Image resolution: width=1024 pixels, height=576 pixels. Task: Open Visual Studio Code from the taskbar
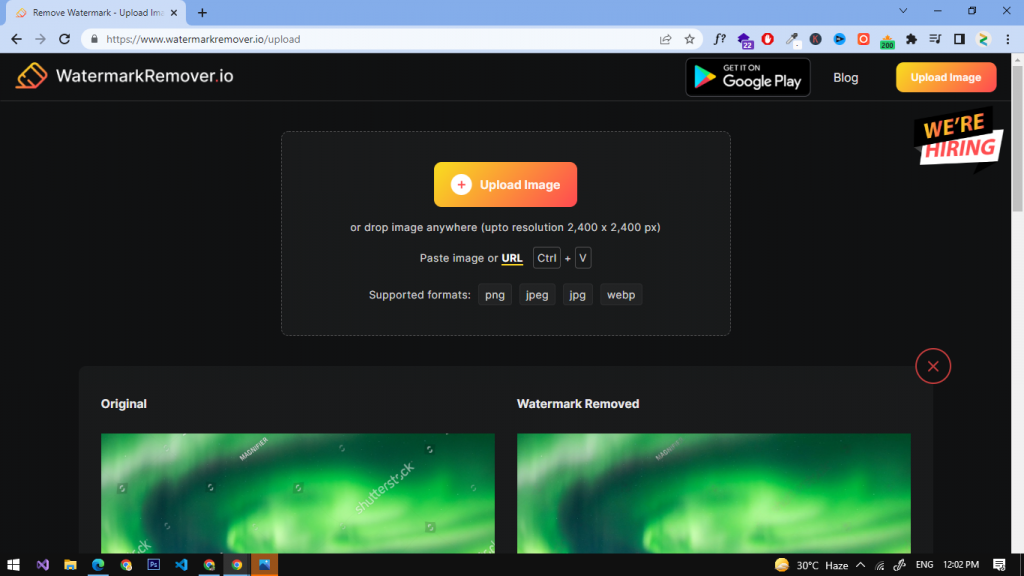coord(182,565)
